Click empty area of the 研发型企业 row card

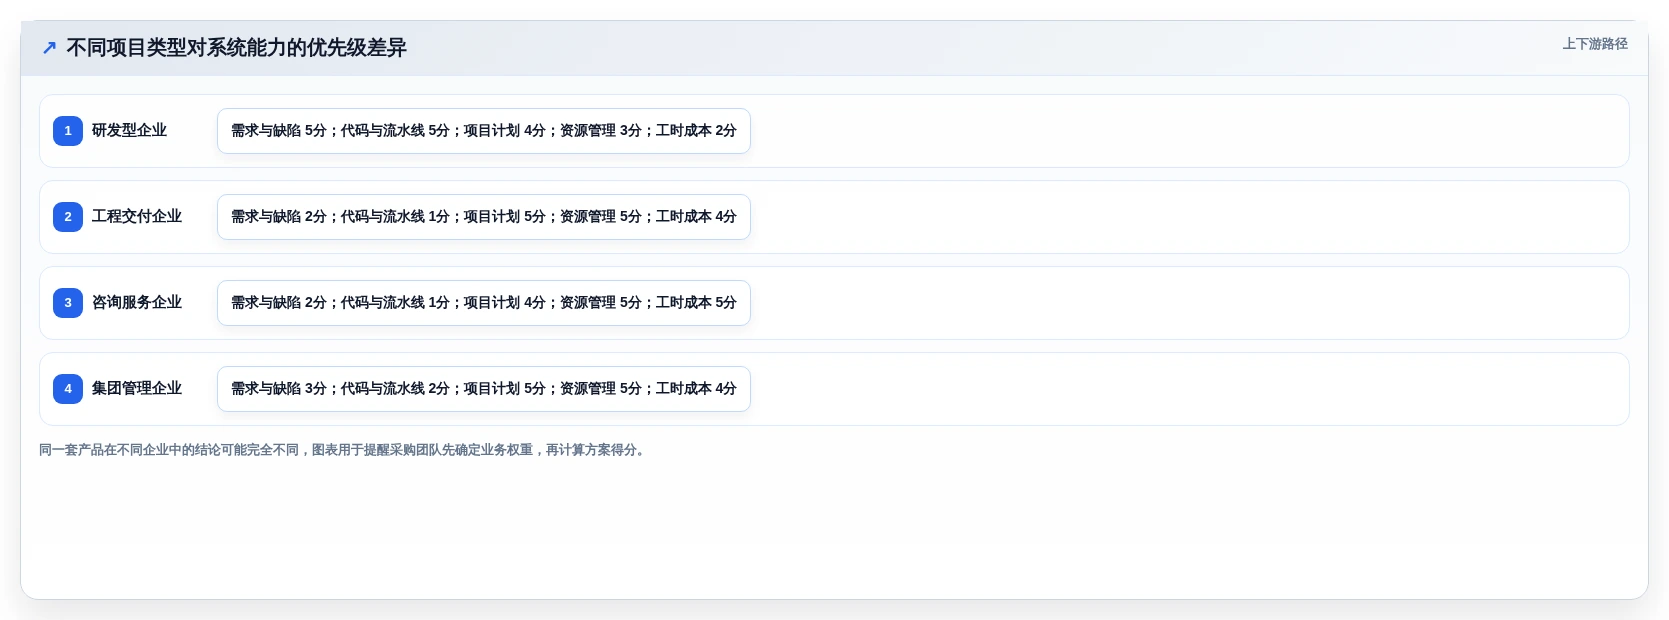[x=1190, y=131]
